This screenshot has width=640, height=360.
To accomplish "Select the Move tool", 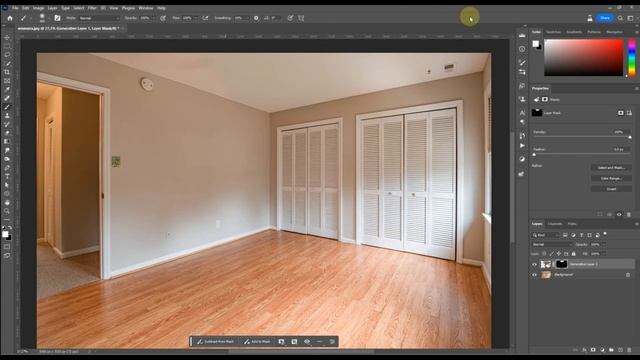I will (7, 38).
